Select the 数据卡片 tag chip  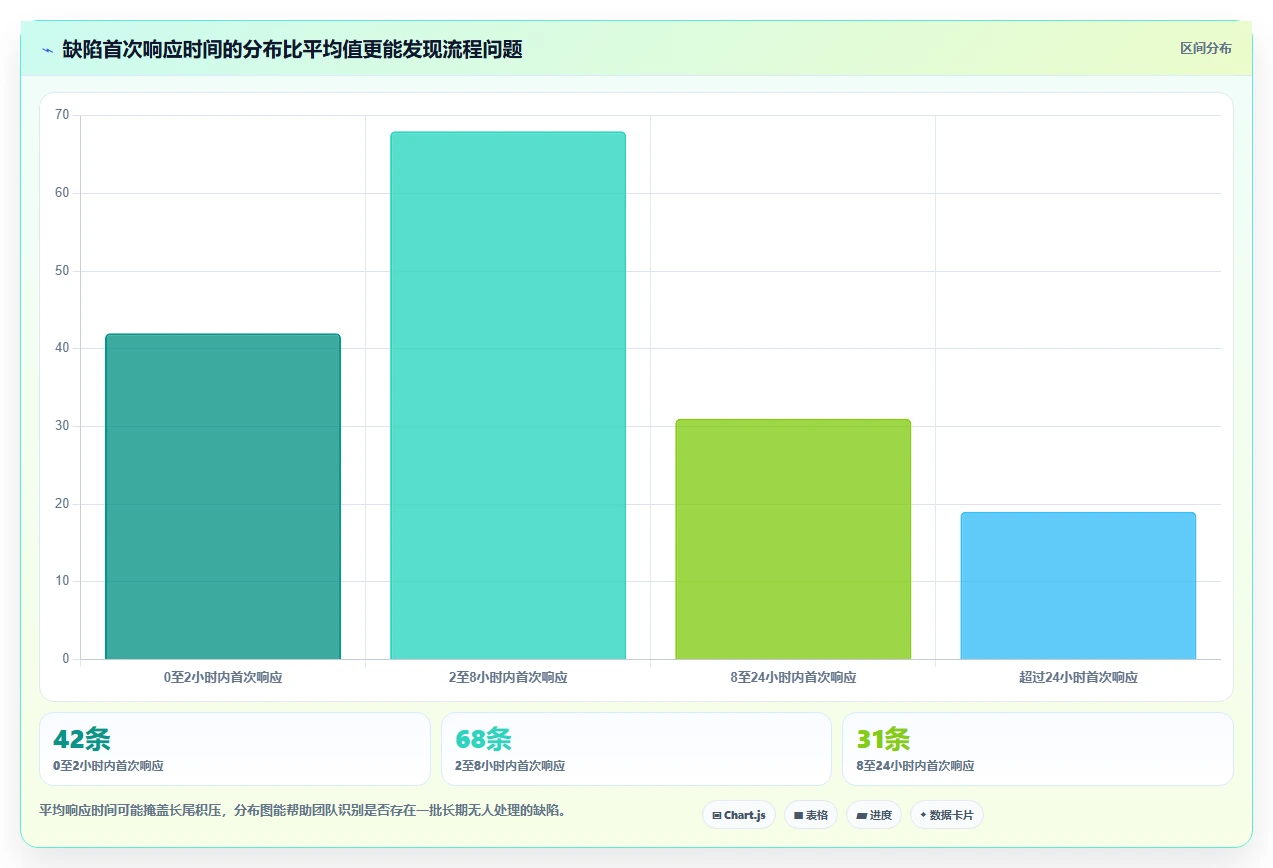(946, 815)
